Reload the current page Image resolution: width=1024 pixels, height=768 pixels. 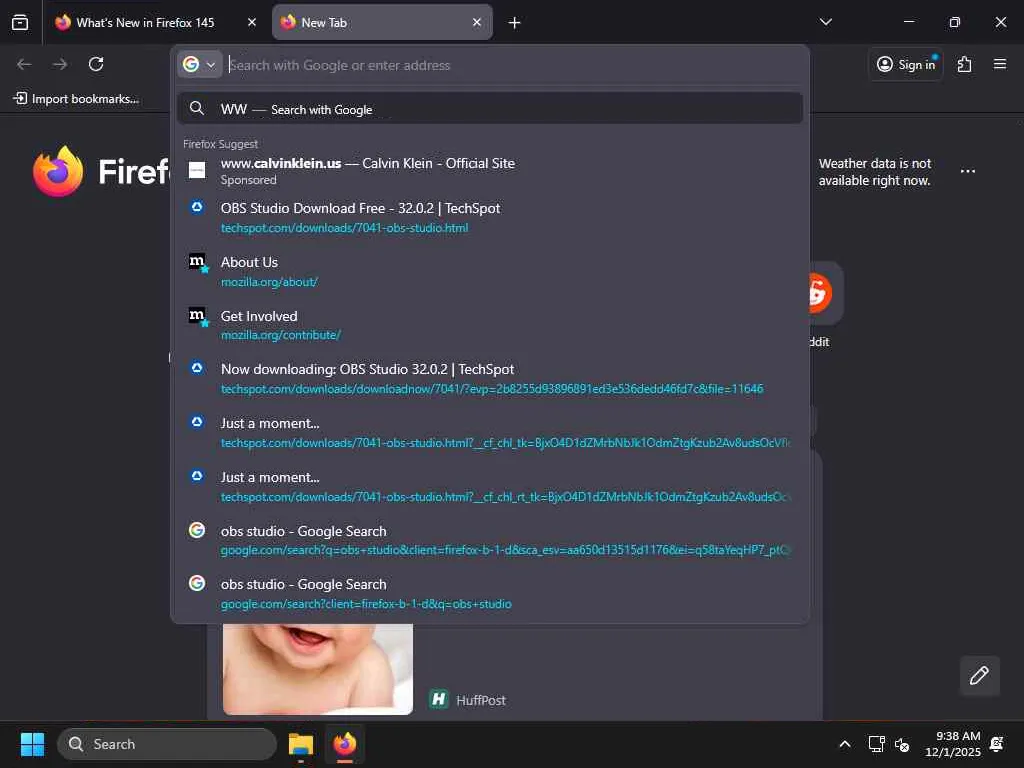pos(96,64)
